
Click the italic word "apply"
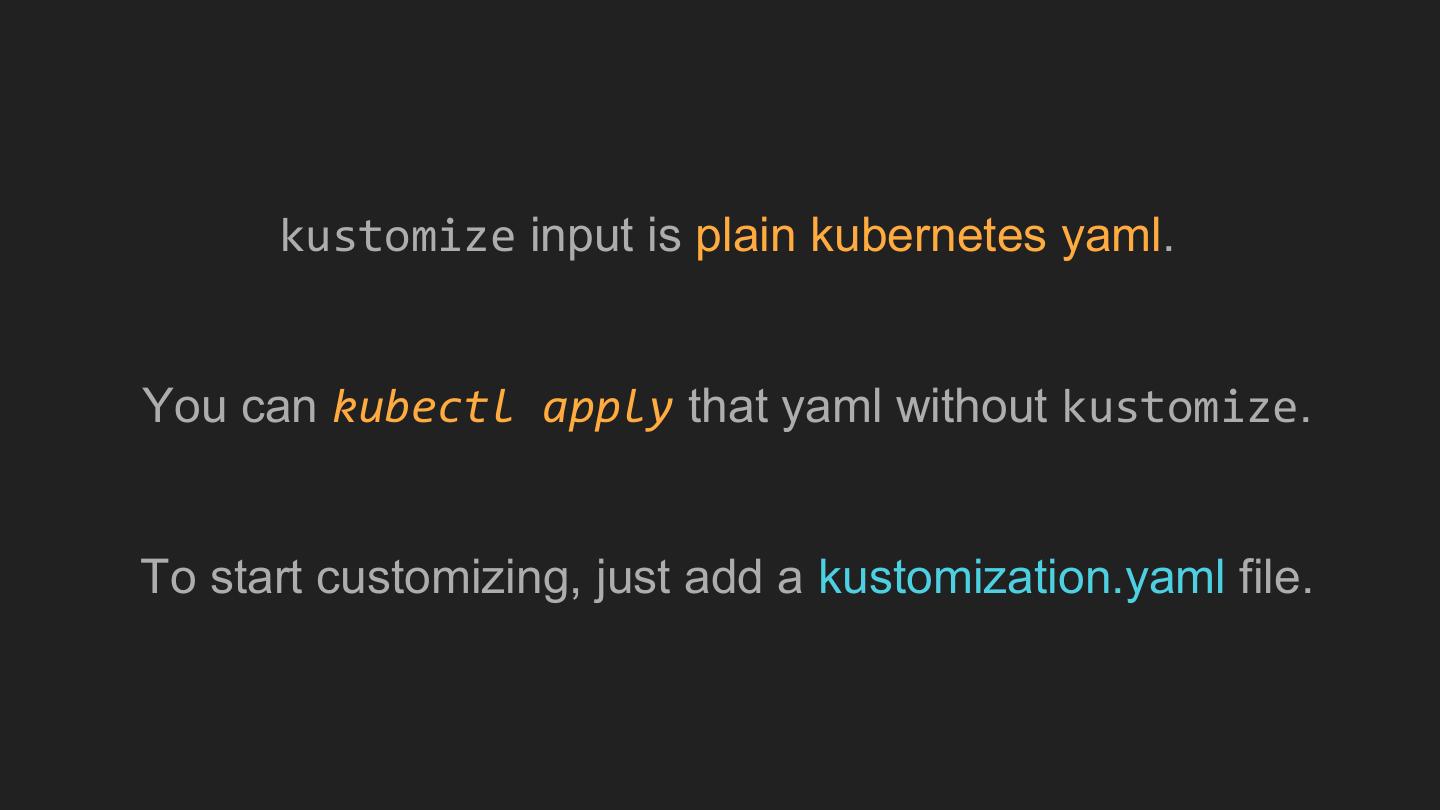607,407
